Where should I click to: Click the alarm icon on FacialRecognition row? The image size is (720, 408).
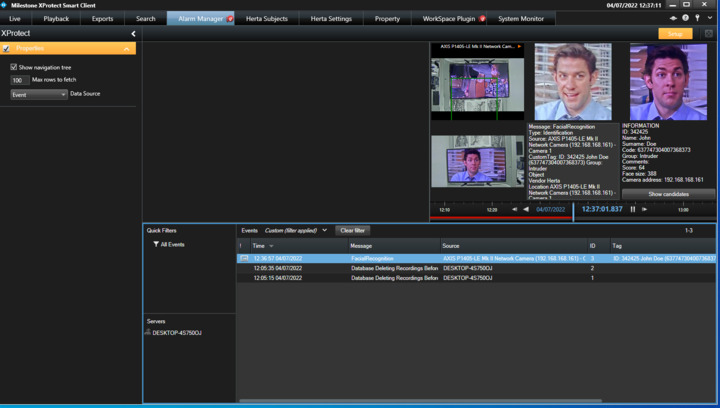244,258
